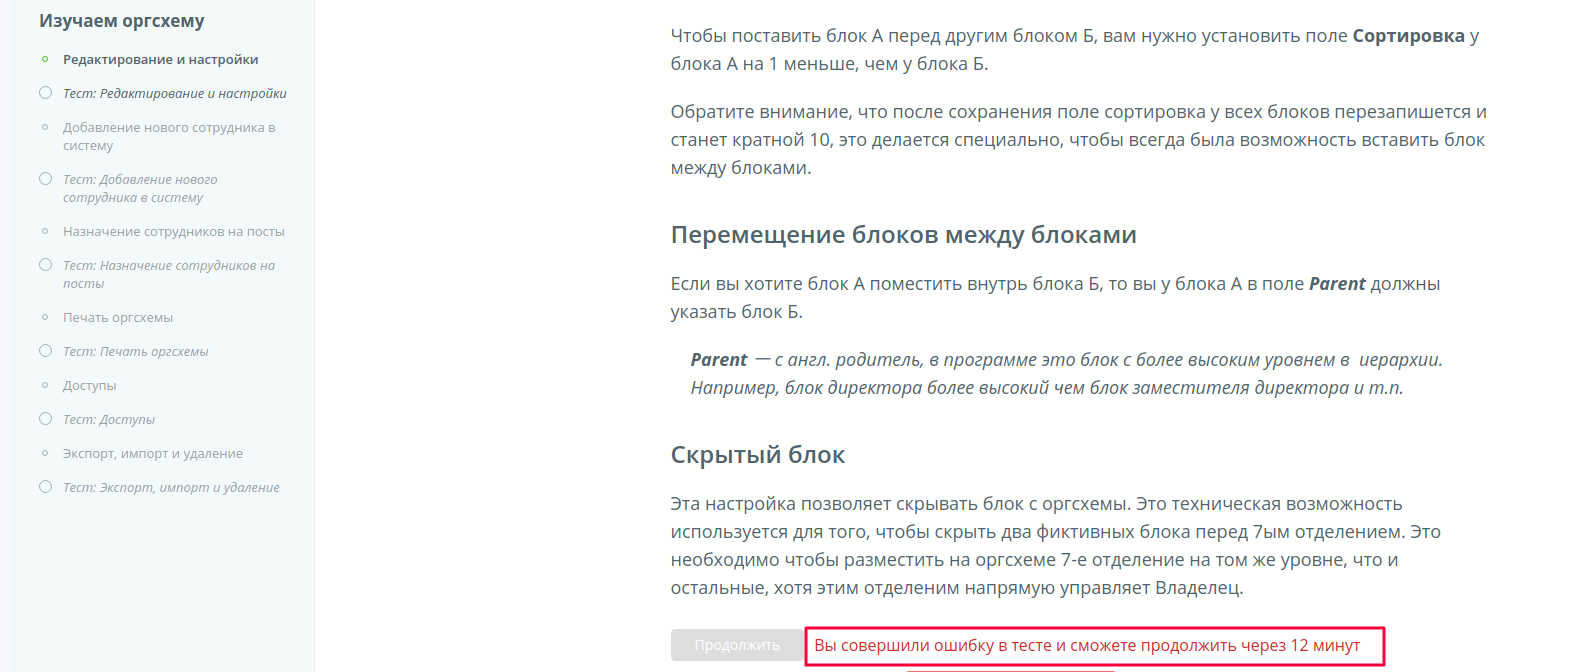The width and height of the screenshot is (1585, 672).
Task: Click the circle marker beside "Тест: Печать оргсхемы"
Action: 45,351
